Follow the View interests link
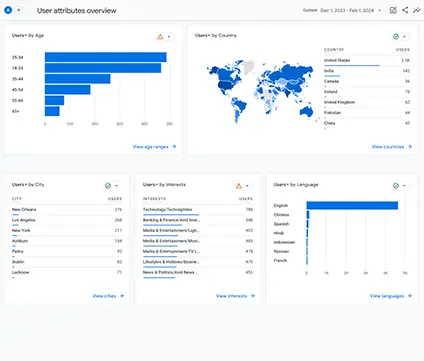424x361 pixels. 235,296
